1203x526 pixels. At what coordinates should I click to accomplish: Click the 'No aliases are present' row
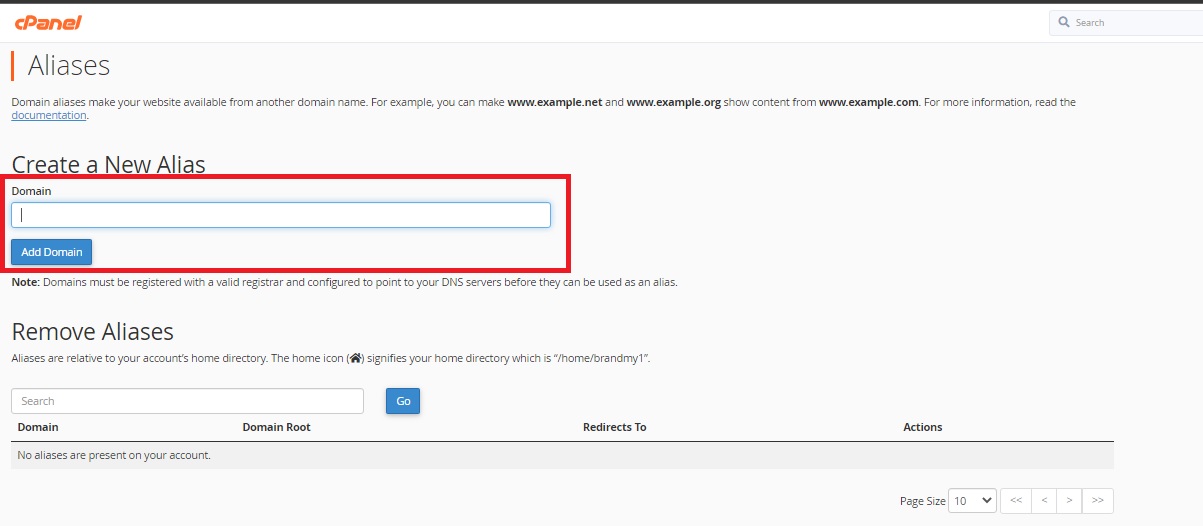tap(562, 455)
